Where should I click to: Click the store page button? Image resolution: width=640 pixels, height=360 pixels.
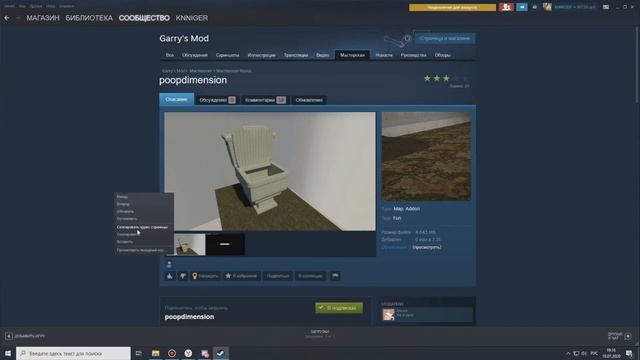click(x=444, y=38)
